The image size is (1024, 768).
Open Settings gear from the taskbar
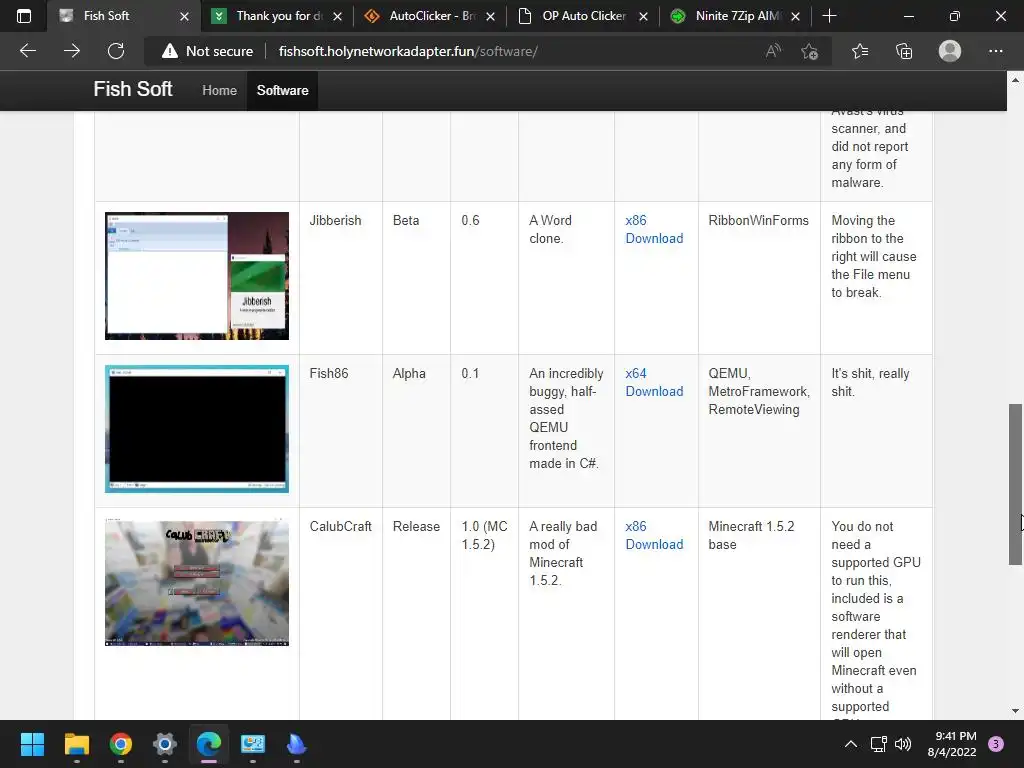tap(165, 744)
